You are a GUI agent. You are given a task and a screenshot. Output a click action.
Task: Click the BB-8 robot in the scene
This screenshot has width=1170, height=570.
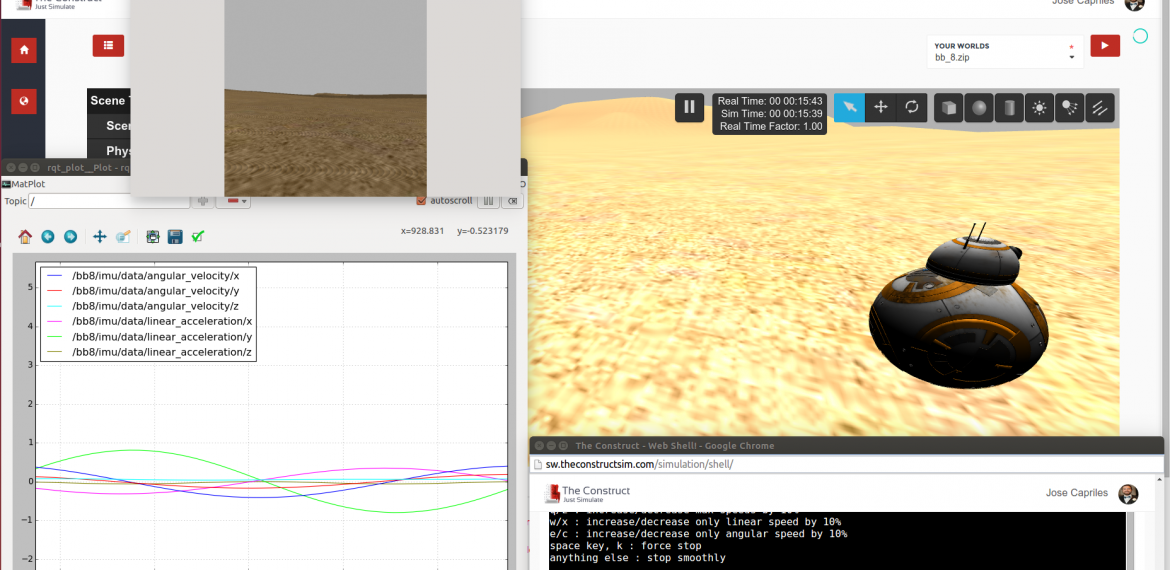[959, 313]
